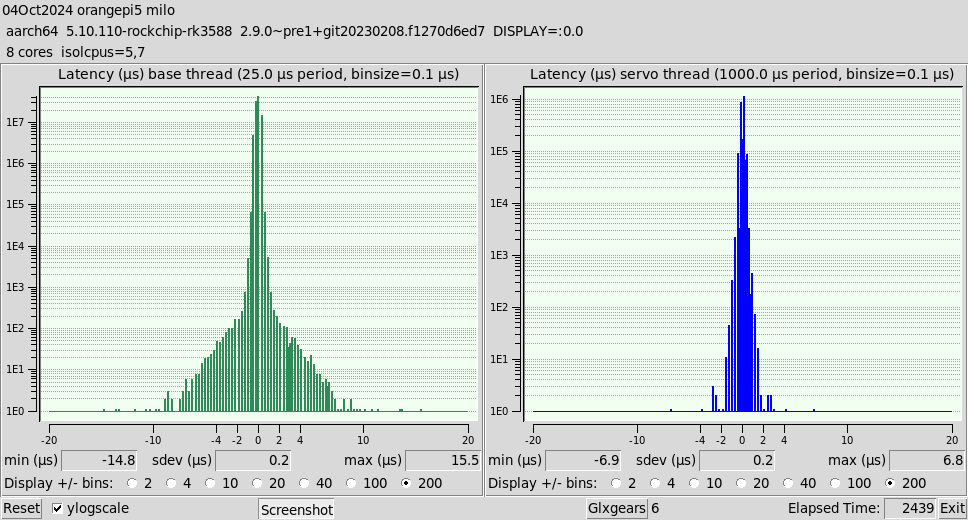This screenshot has height=520, width=968.
Task: Select 20 bins for servo thread
Action: [x=741, y=483]
